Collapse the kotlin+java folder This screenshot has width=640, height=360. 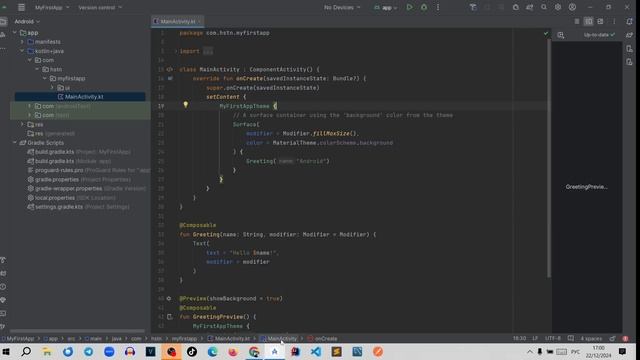22,51
